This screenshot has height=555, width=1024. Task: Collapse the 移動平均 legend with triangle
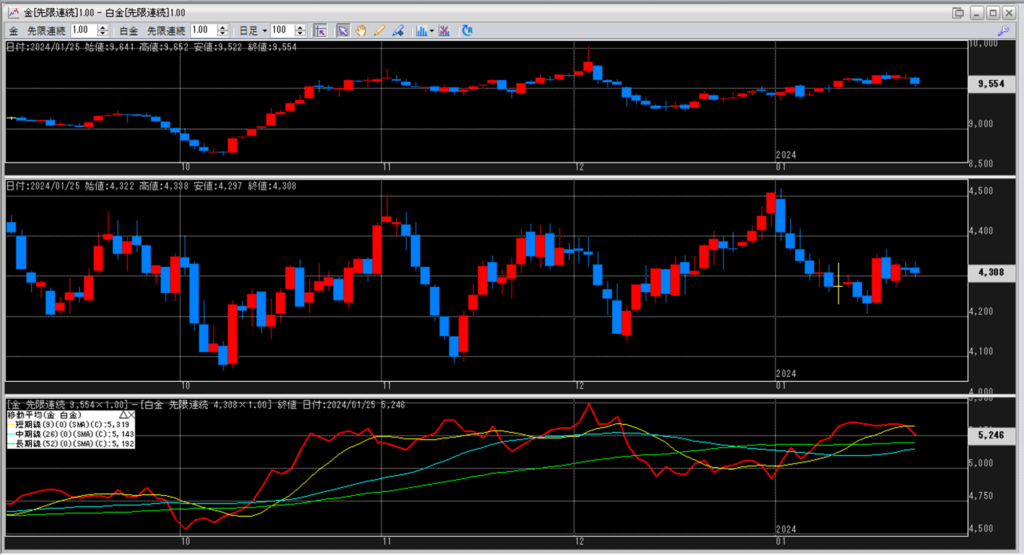click(x=123, y=413)
